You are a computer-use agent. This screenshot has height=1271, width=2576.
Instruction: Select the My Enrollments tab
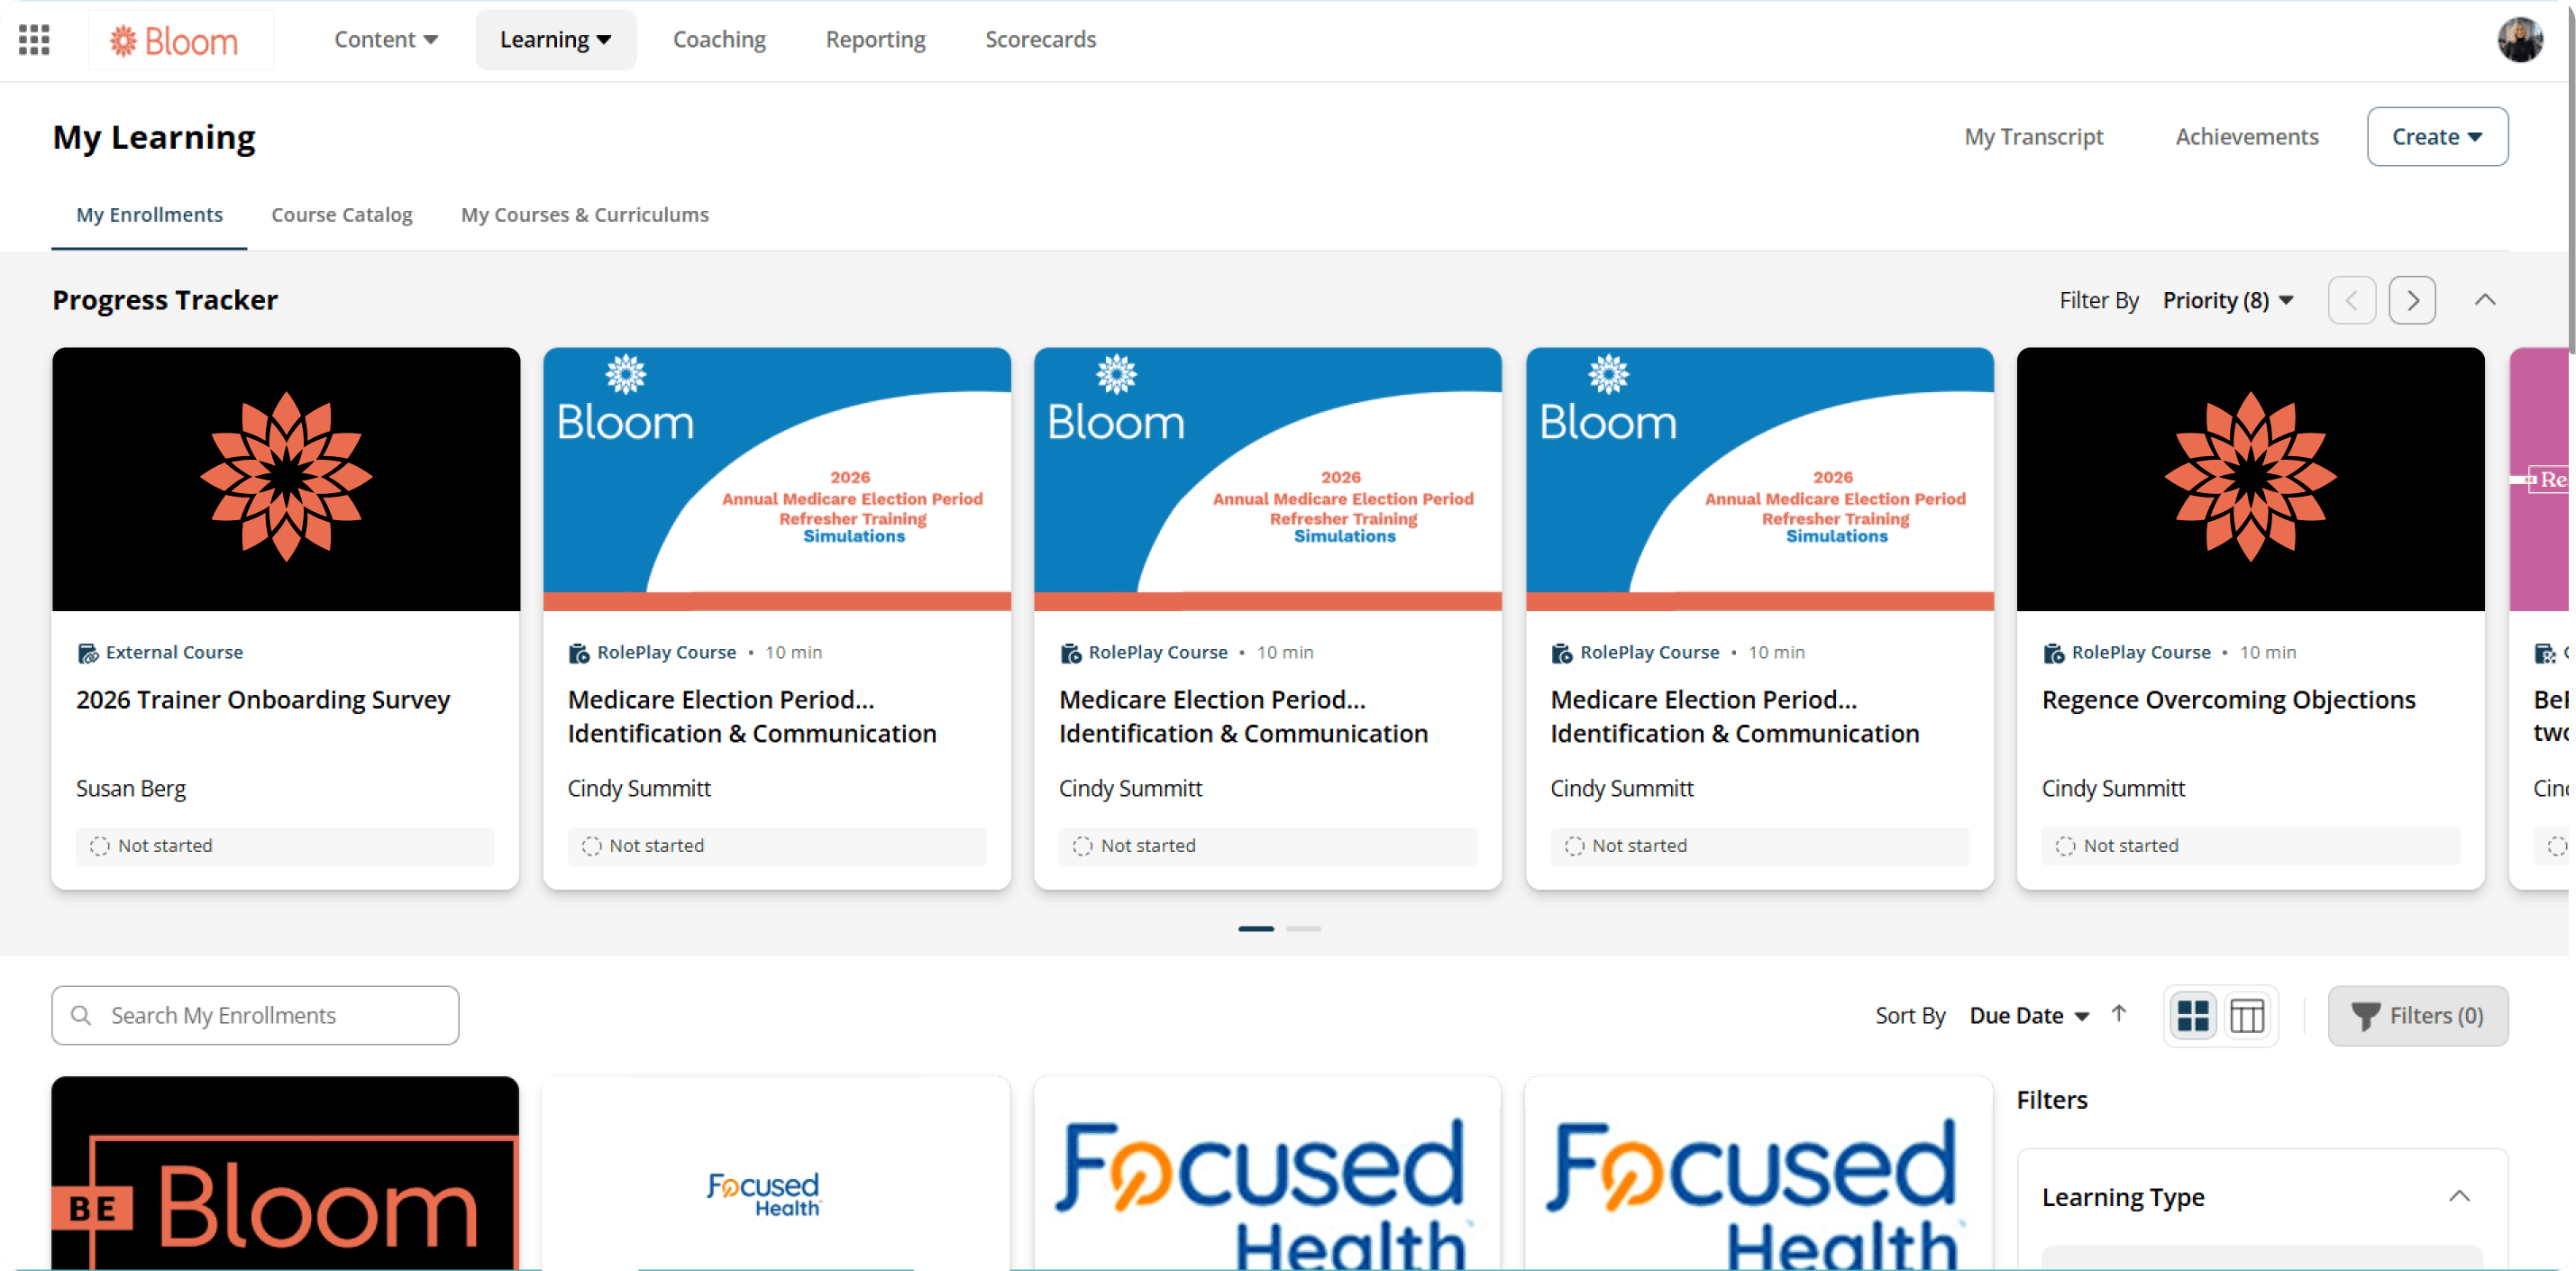[x=150, y=215]
